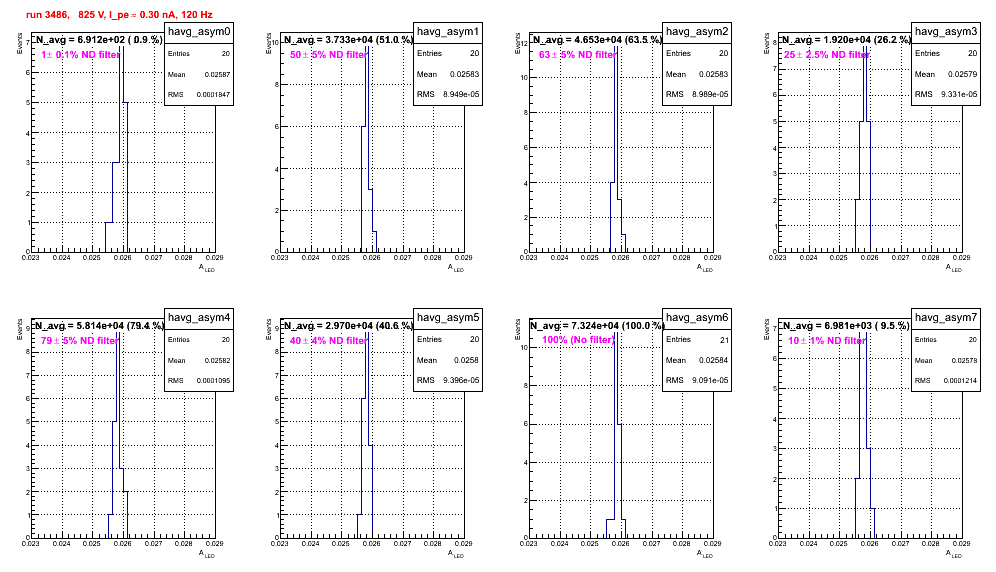Click the run 3486 title text
Viewport: 996px width, 572px height.
(x=119, y=14)
